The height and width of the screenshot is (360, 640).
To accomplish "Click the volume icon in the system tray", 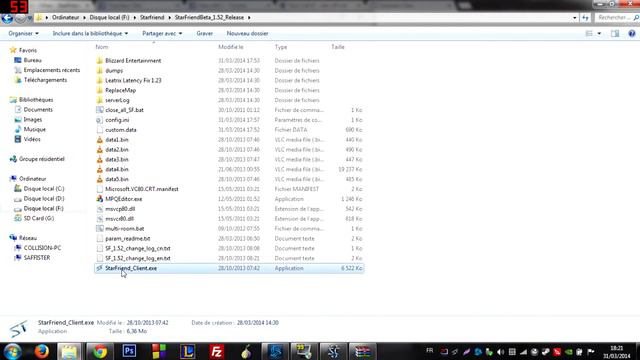I will 500,352.
